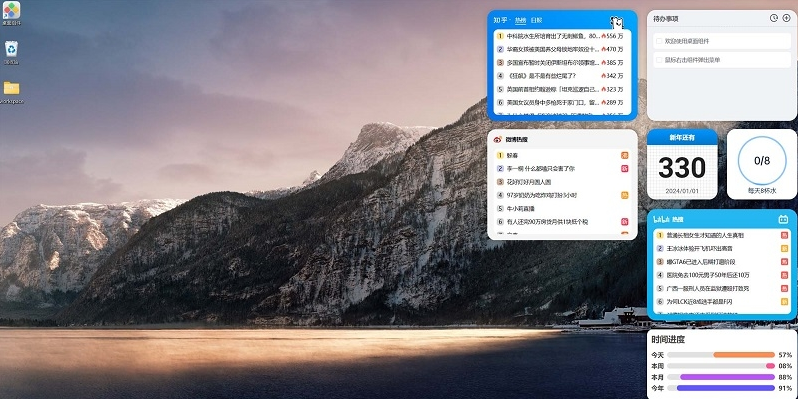798x399 pixels.
Task: Click the flame icon beside 342 万
Action: (x=604, y=76)
